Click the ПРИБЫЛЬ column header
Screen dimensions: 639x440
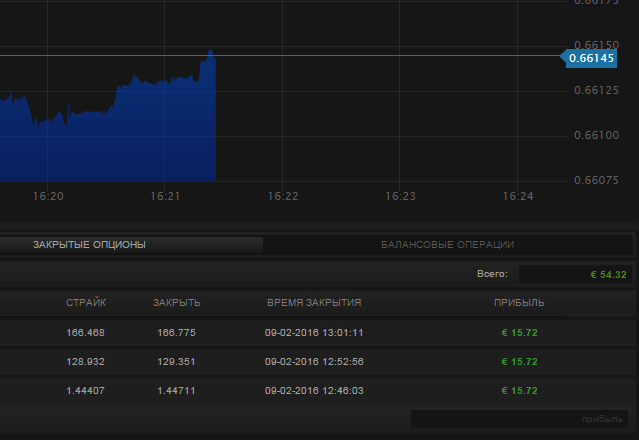pyautogui.click(x=519, y=302)
